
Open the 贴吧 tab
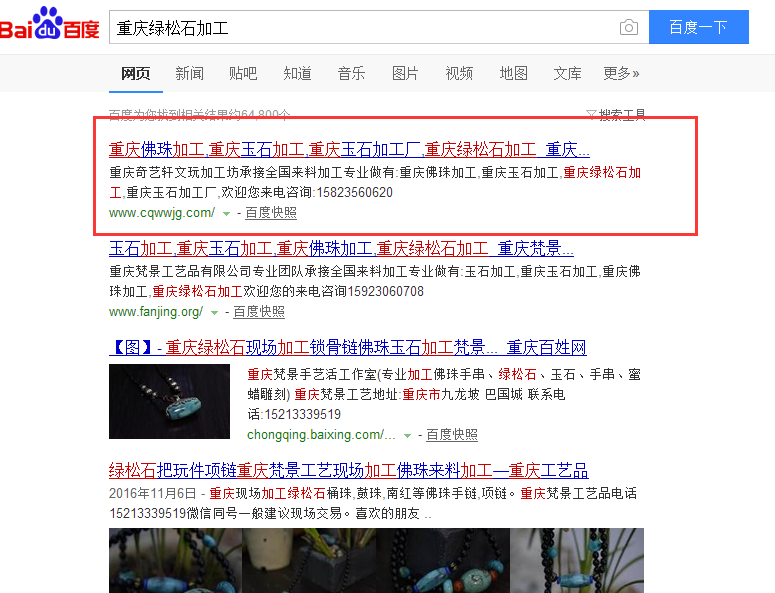coord(243,74)
